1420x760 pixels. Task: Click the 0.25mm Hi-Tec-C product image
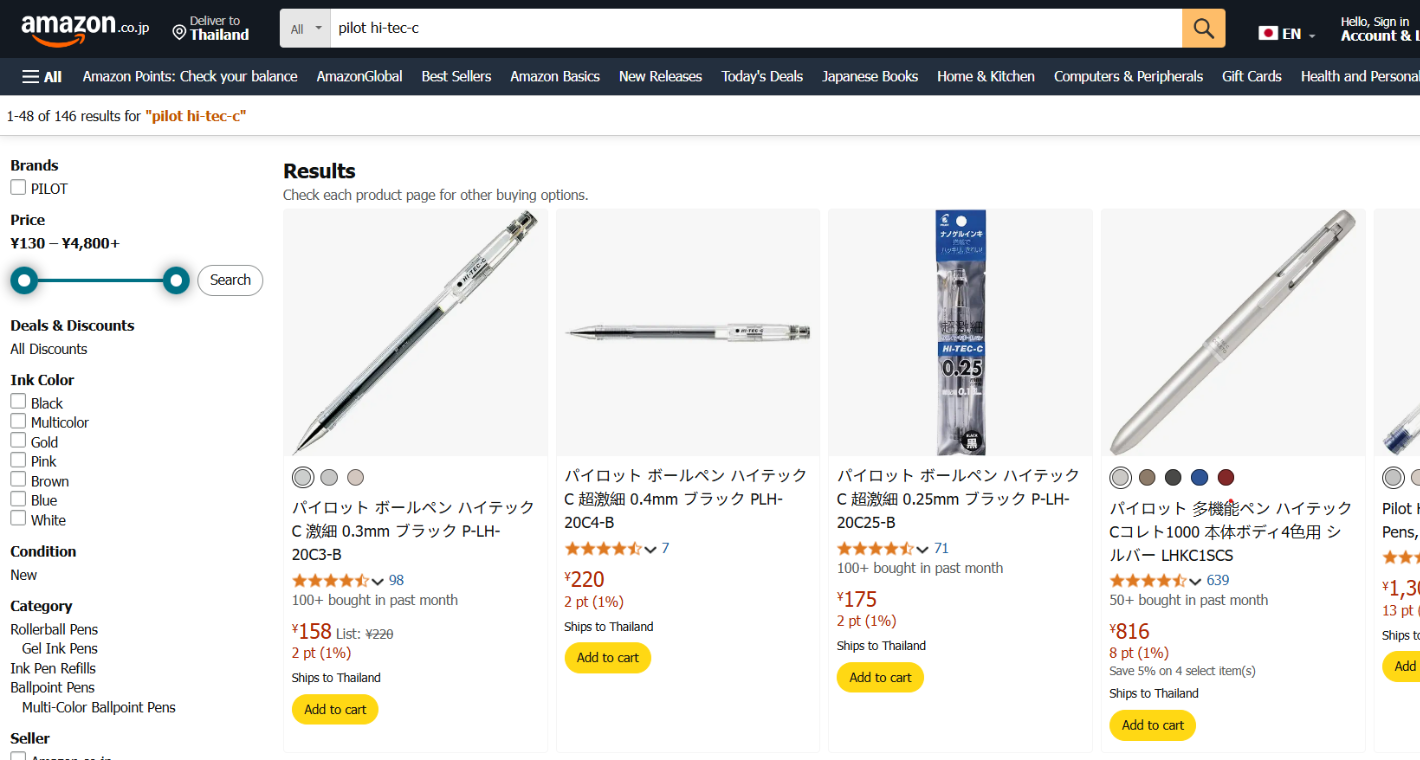(960, 333)
